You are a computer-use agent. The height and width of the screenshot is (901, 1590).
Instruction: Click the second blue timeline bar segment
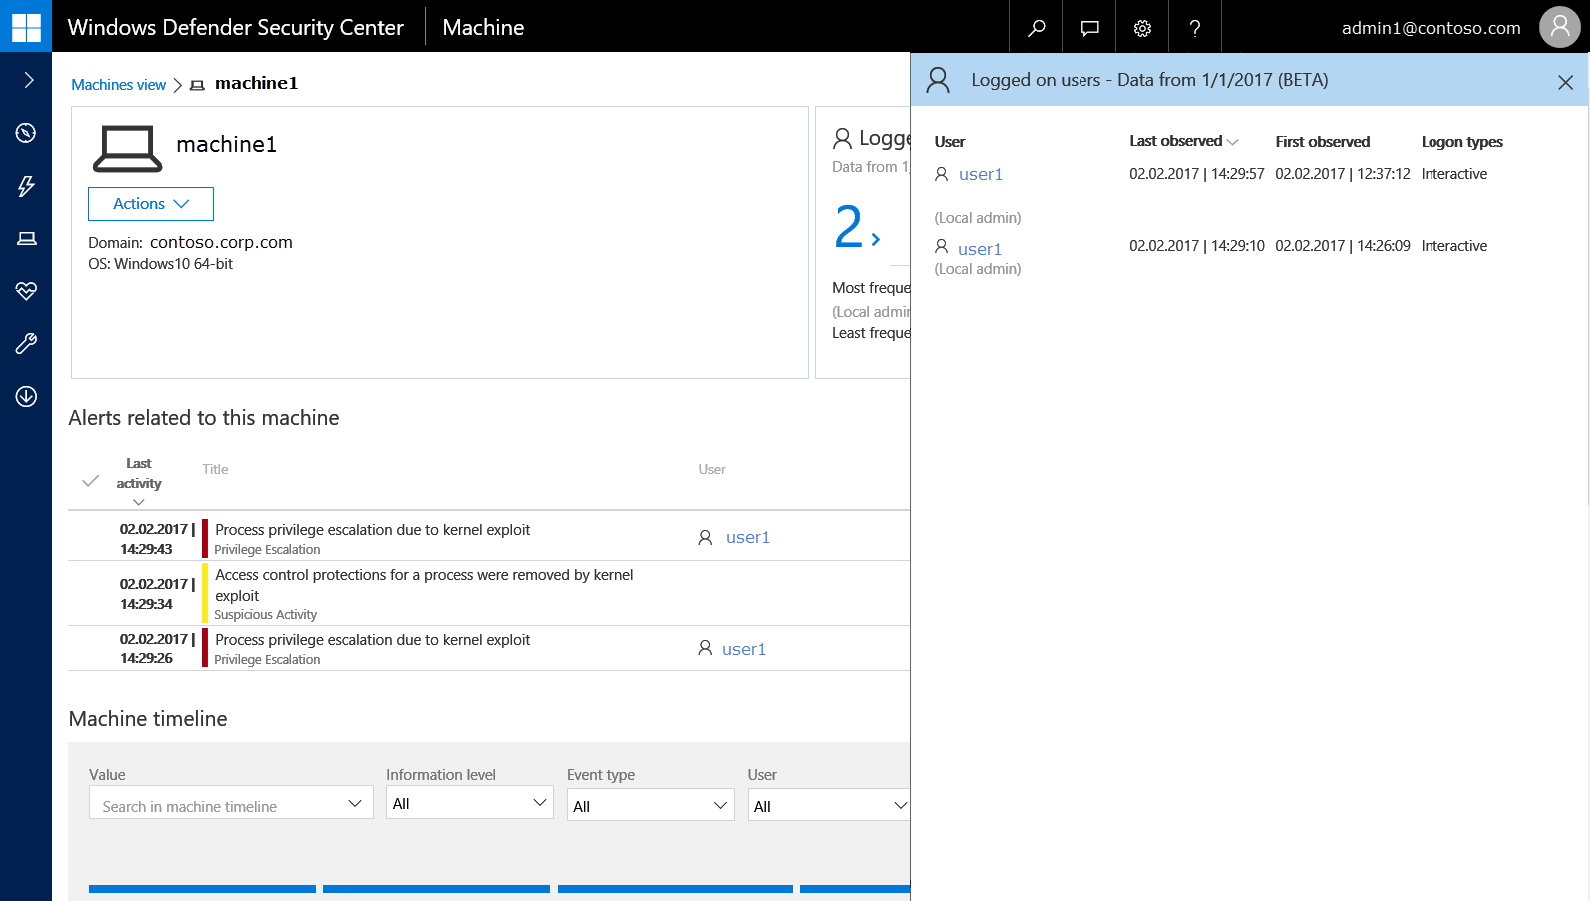(x=436, y=889)
